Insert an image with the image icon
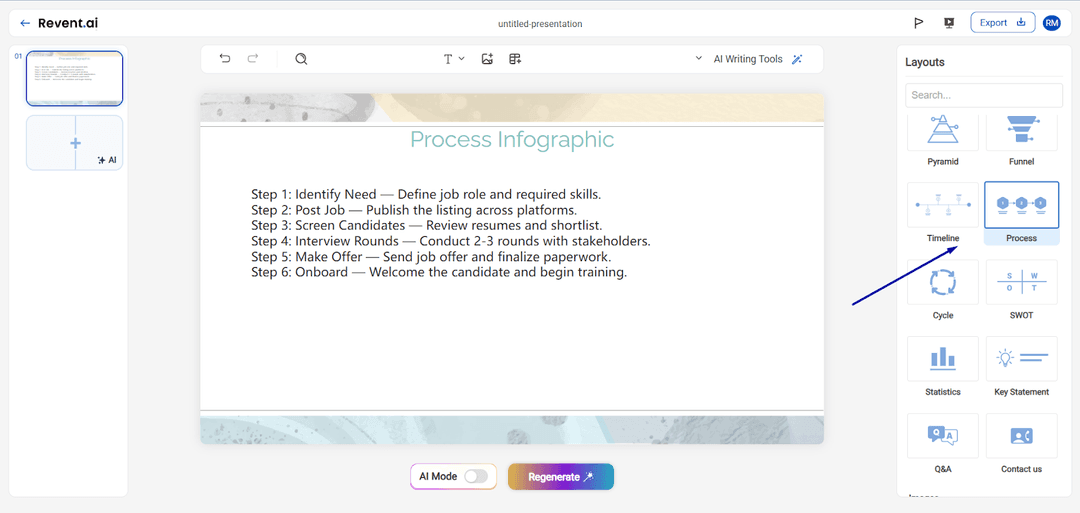This screenshot has width=1080, height=513. (x=488, y=59)
